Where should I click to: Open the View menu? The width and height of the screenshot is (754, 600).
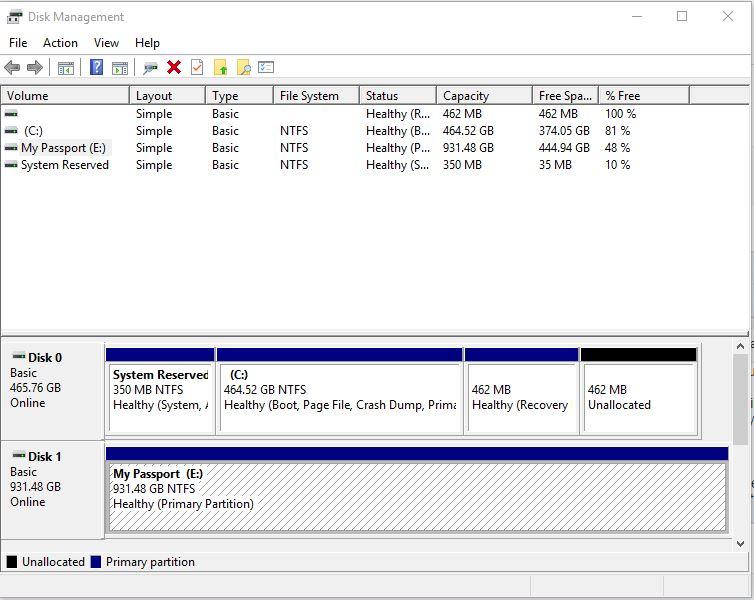point(106,43)
